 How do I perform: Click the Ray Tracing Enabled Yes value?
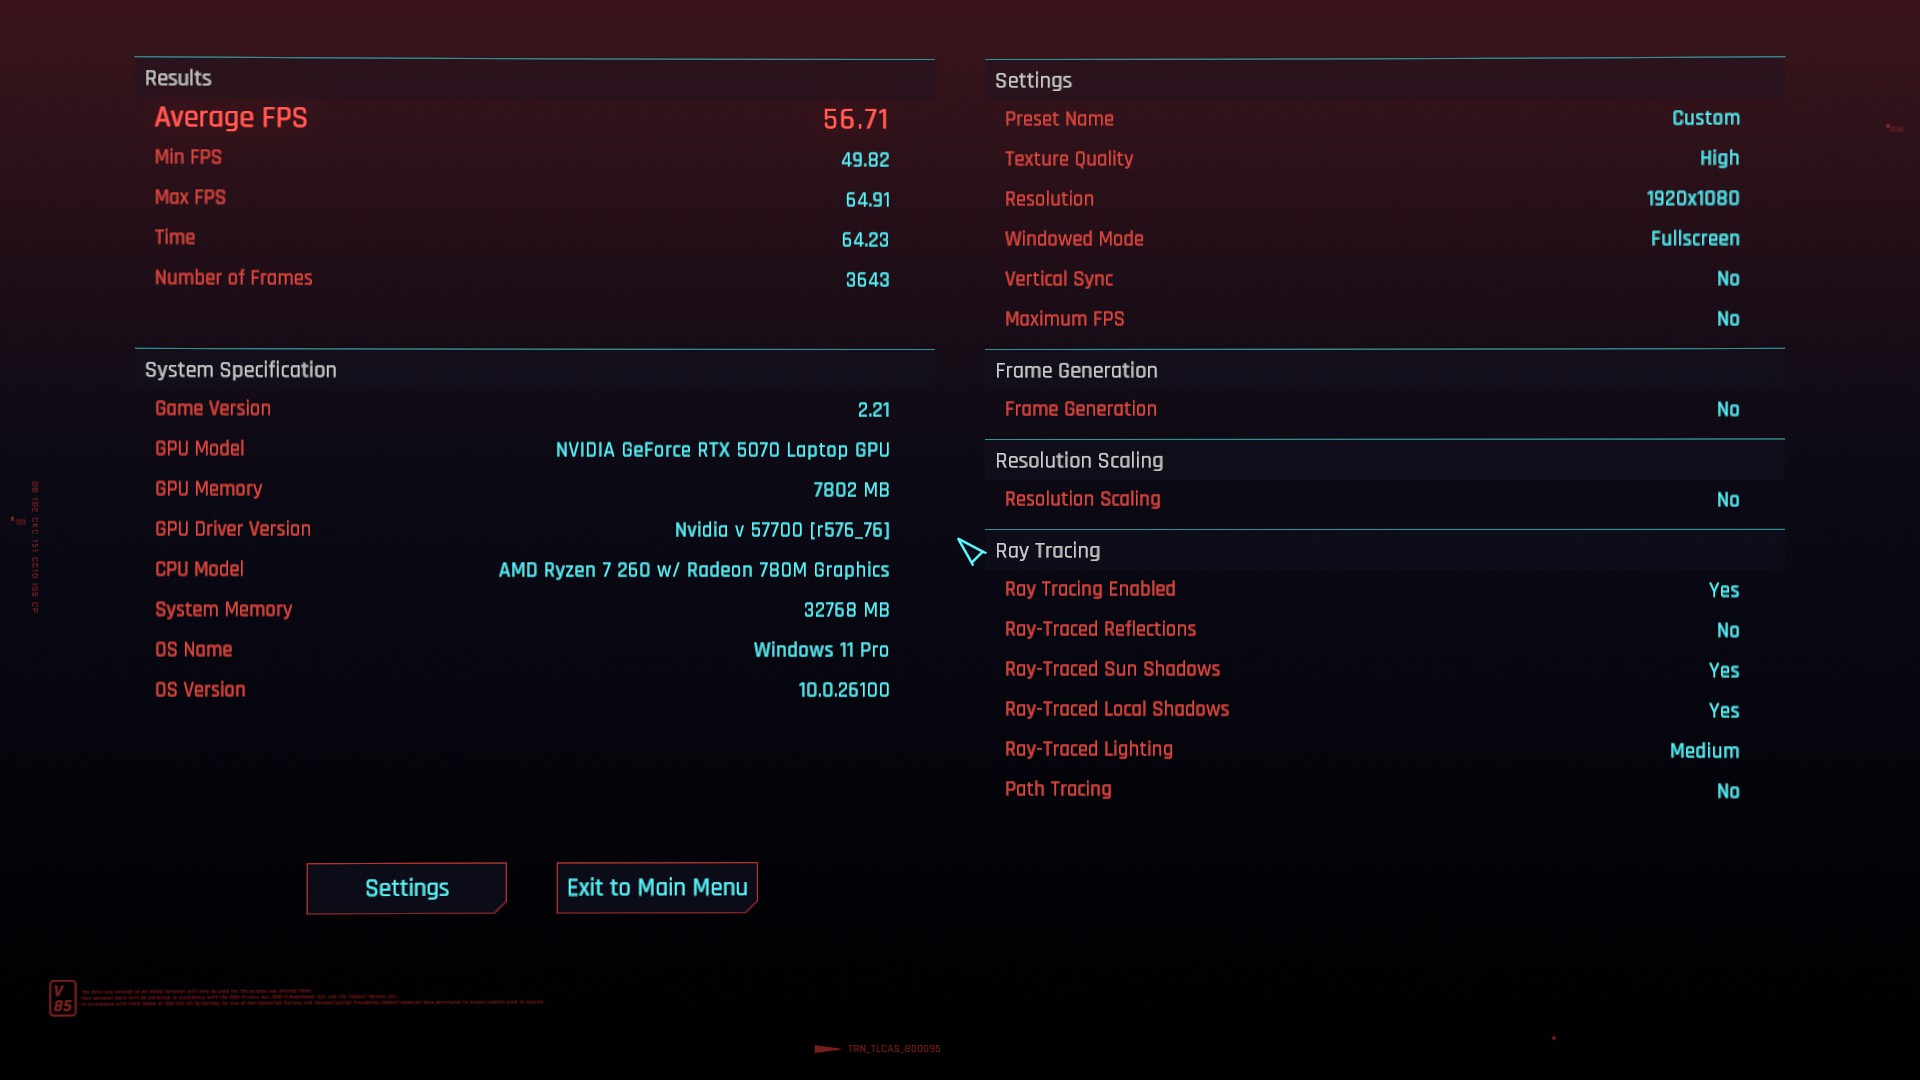point(1723,590)
